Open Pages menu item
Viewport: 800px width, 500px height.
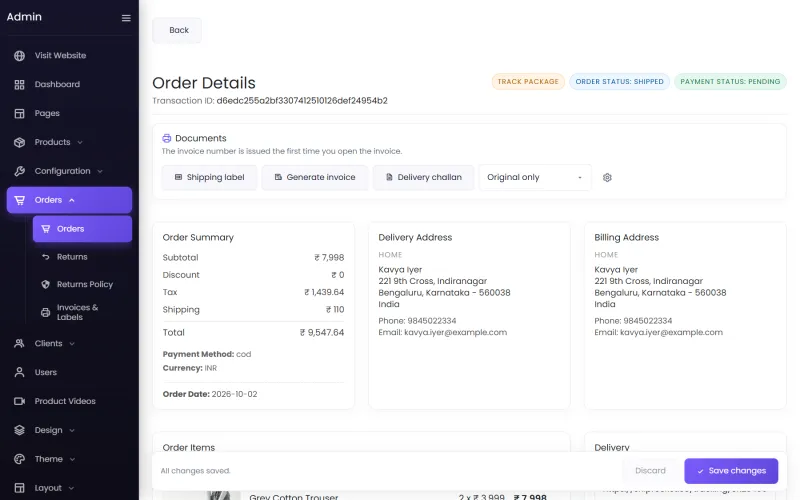click(x=69, y=113)
